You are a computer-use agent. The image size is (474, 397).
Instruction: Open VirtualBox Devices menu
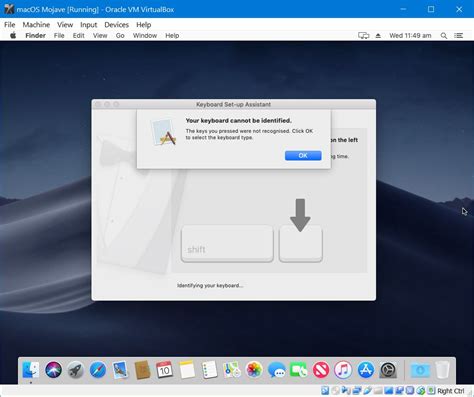[116, 25]
